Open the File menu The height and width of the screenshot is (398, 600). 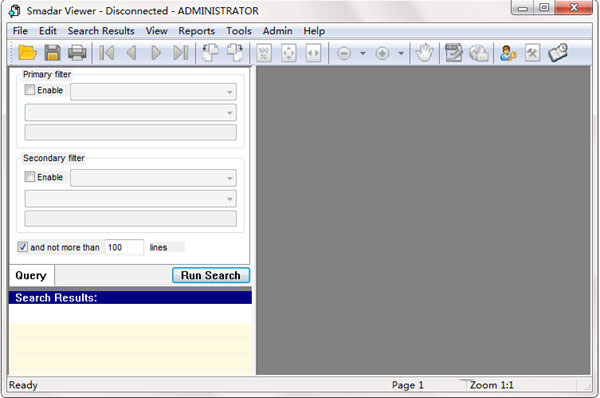(x=20, y=31)
